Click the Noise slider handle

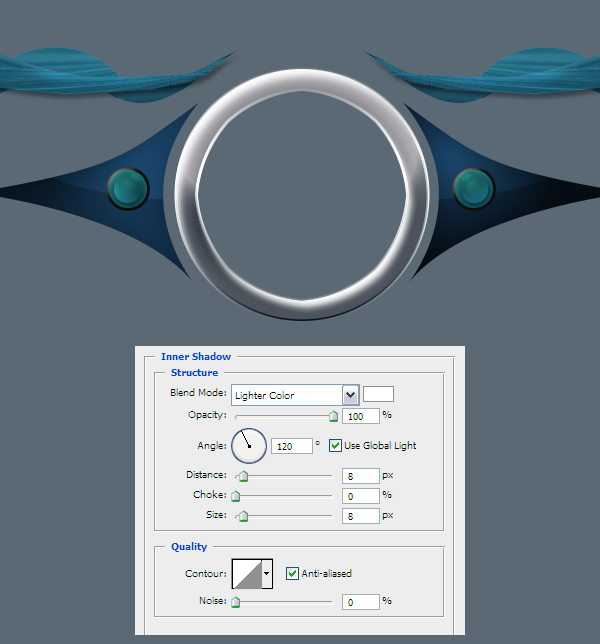[236, 602]
